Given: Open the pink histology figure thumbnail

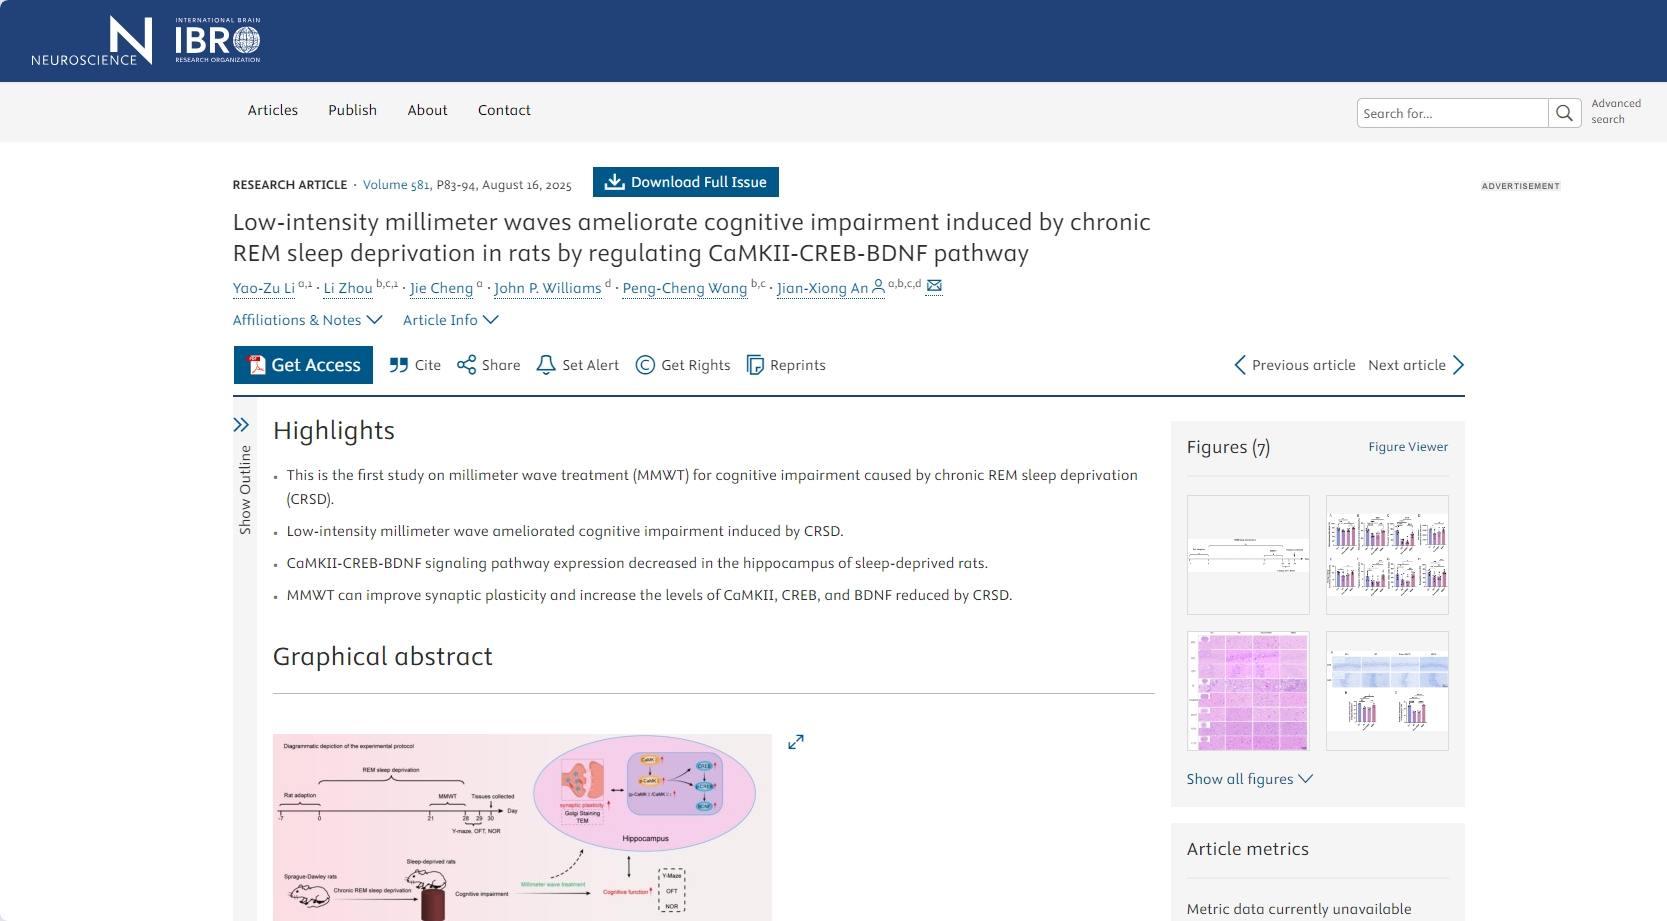Looking at the screenshot, I should (1248, 691).
